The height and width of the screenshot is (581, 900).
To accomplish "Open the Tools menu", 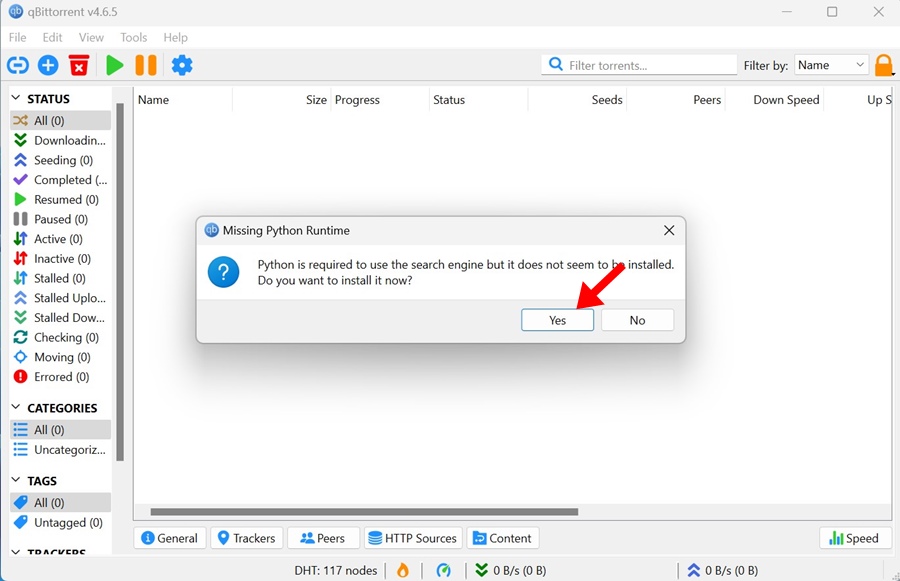I will pyautogui.click(x=134, y=37).
